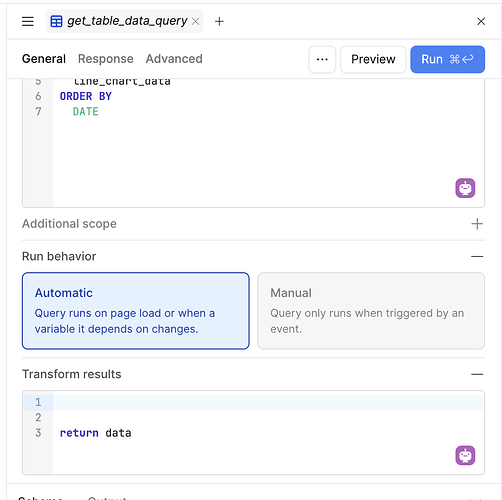Click the Preview button
The width and height of the screenshot is (502, 500).
pos(373,59)
